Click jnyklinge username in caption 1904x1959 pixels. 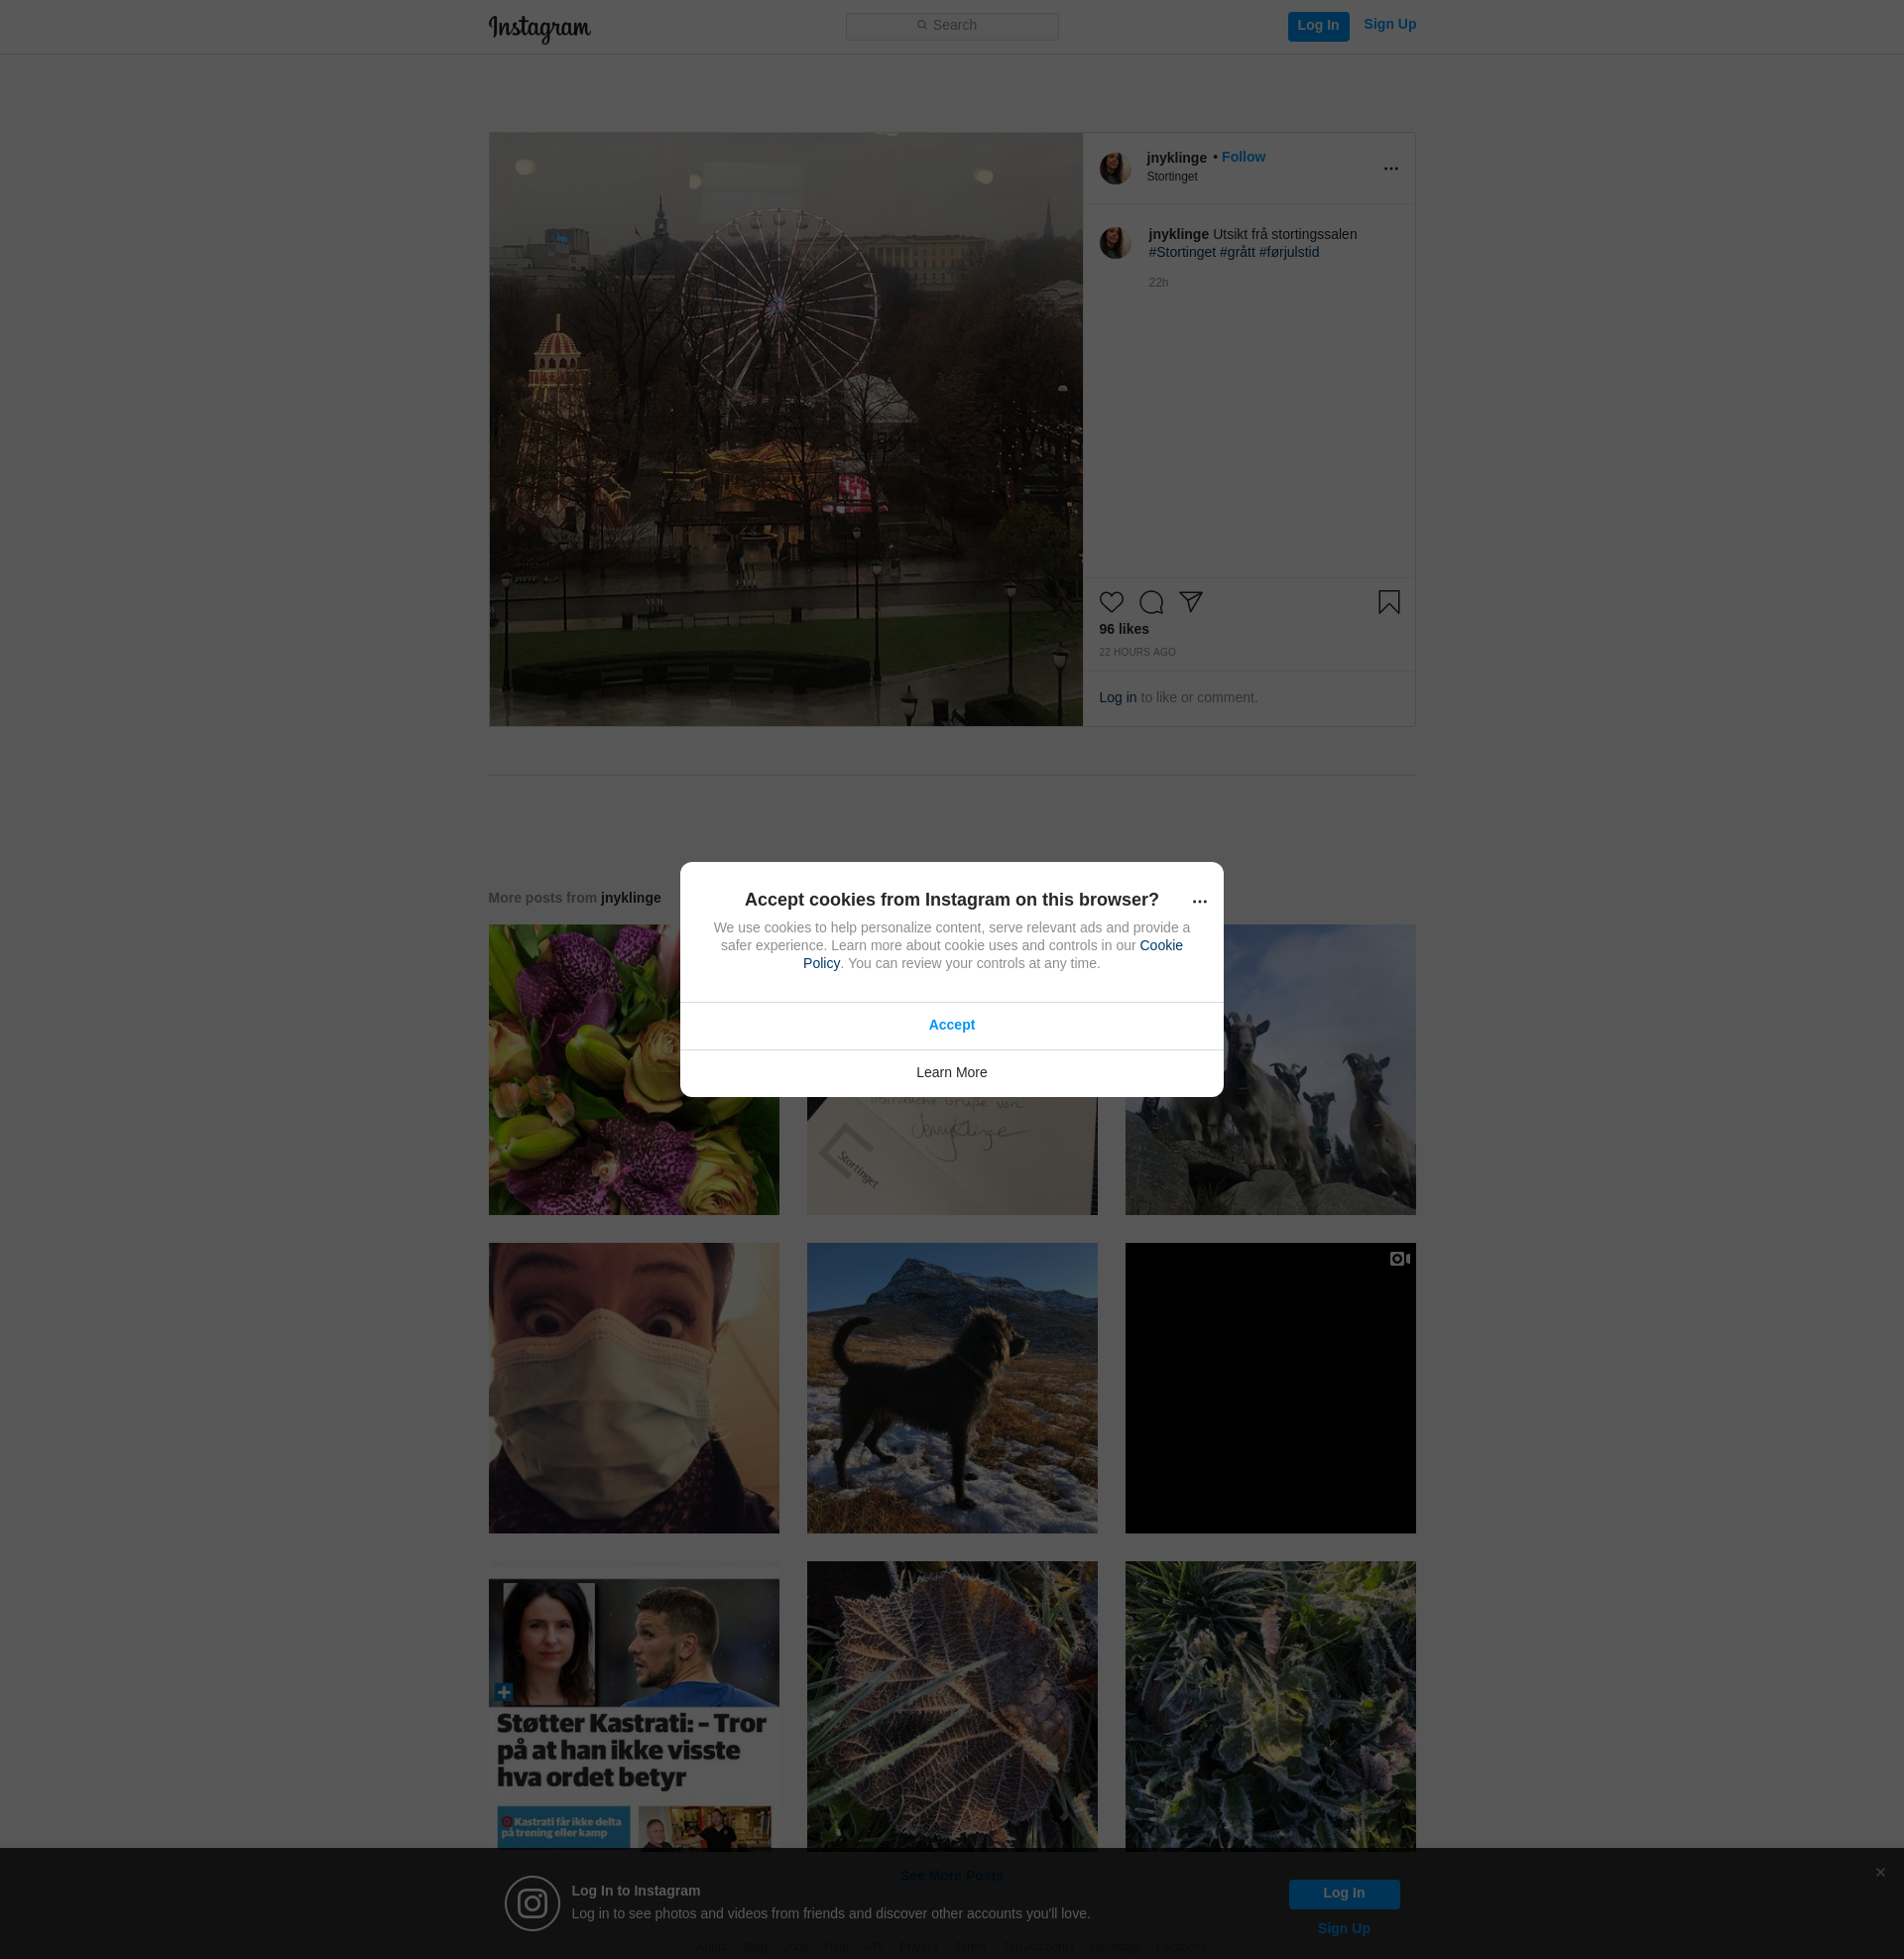[x=1178, y=234]
